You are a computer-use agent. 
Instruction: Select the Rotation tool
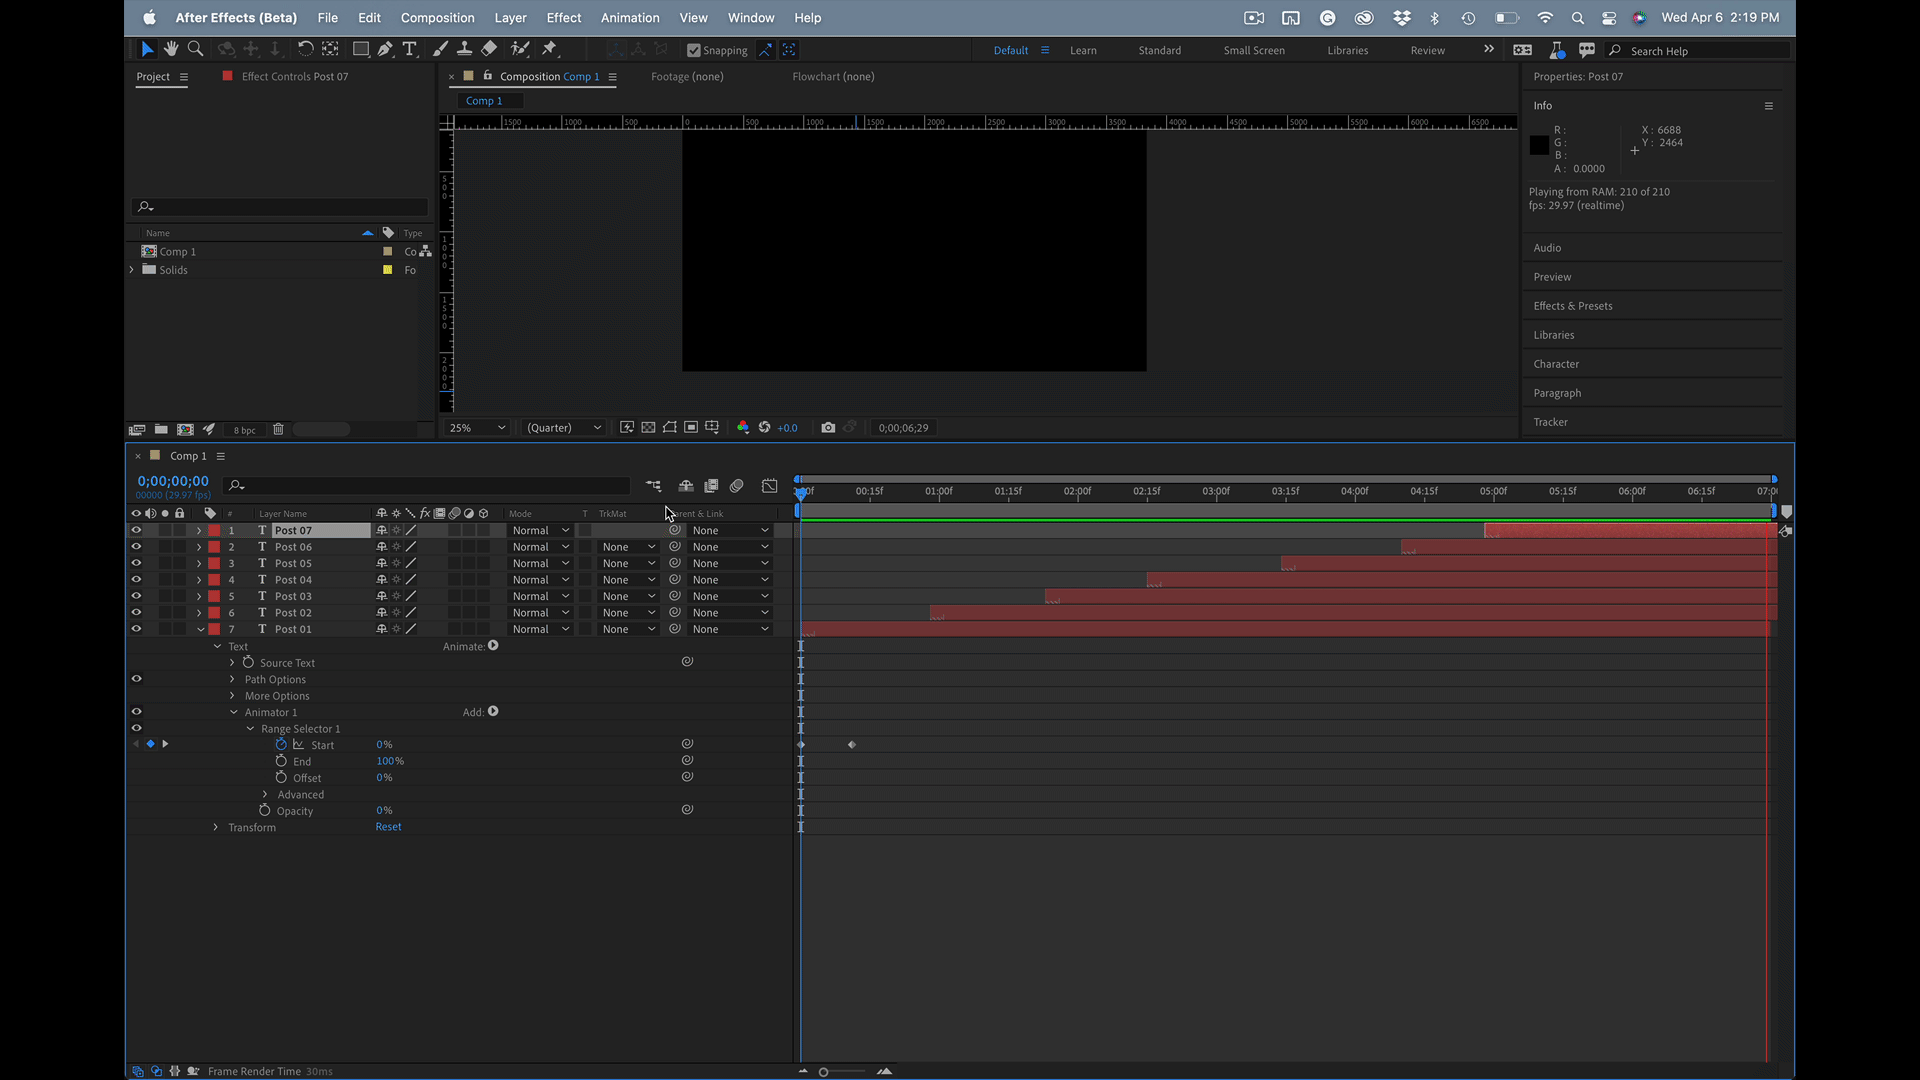click(305, 49)
